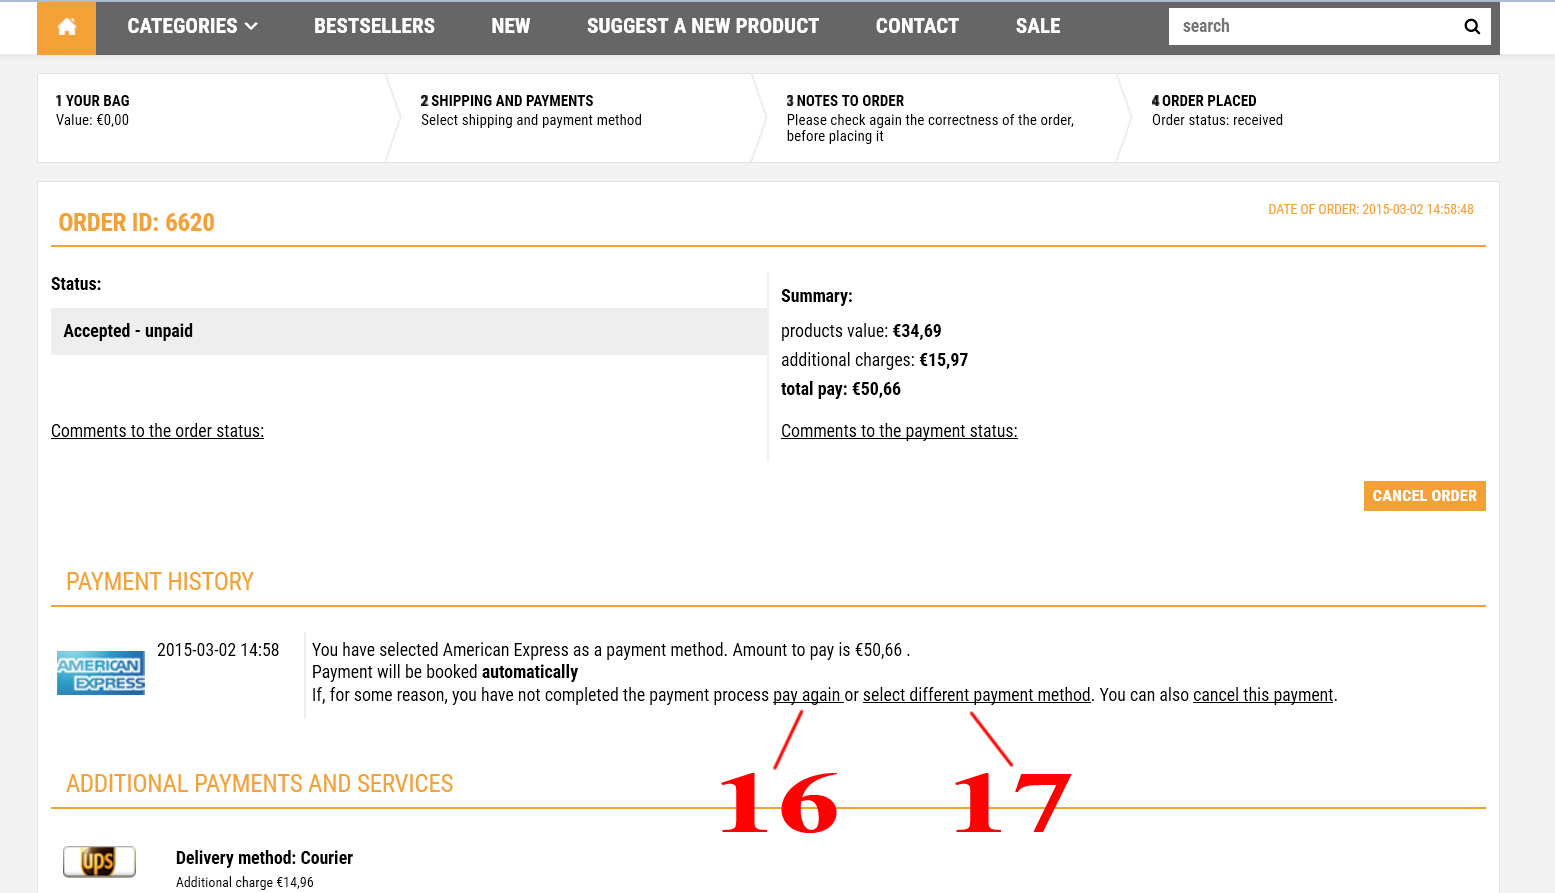Open the Contact page

(x=916, y=27)
